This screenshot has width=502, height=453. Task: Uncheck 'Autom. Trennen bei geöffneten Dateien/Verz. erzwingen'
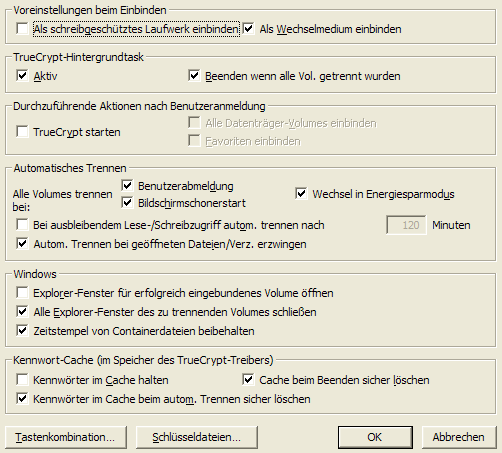tap(22, 244)
